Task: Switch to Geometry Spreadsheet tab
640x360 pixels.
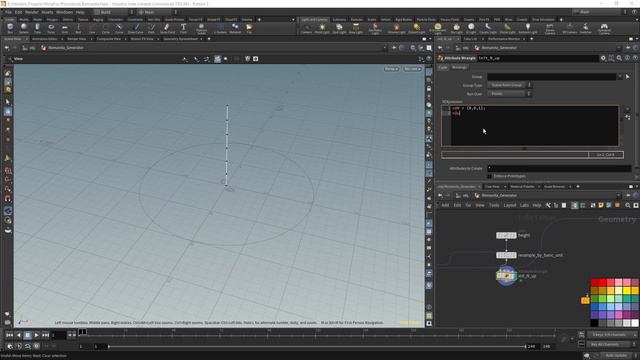Action: [x=180, y=39]
